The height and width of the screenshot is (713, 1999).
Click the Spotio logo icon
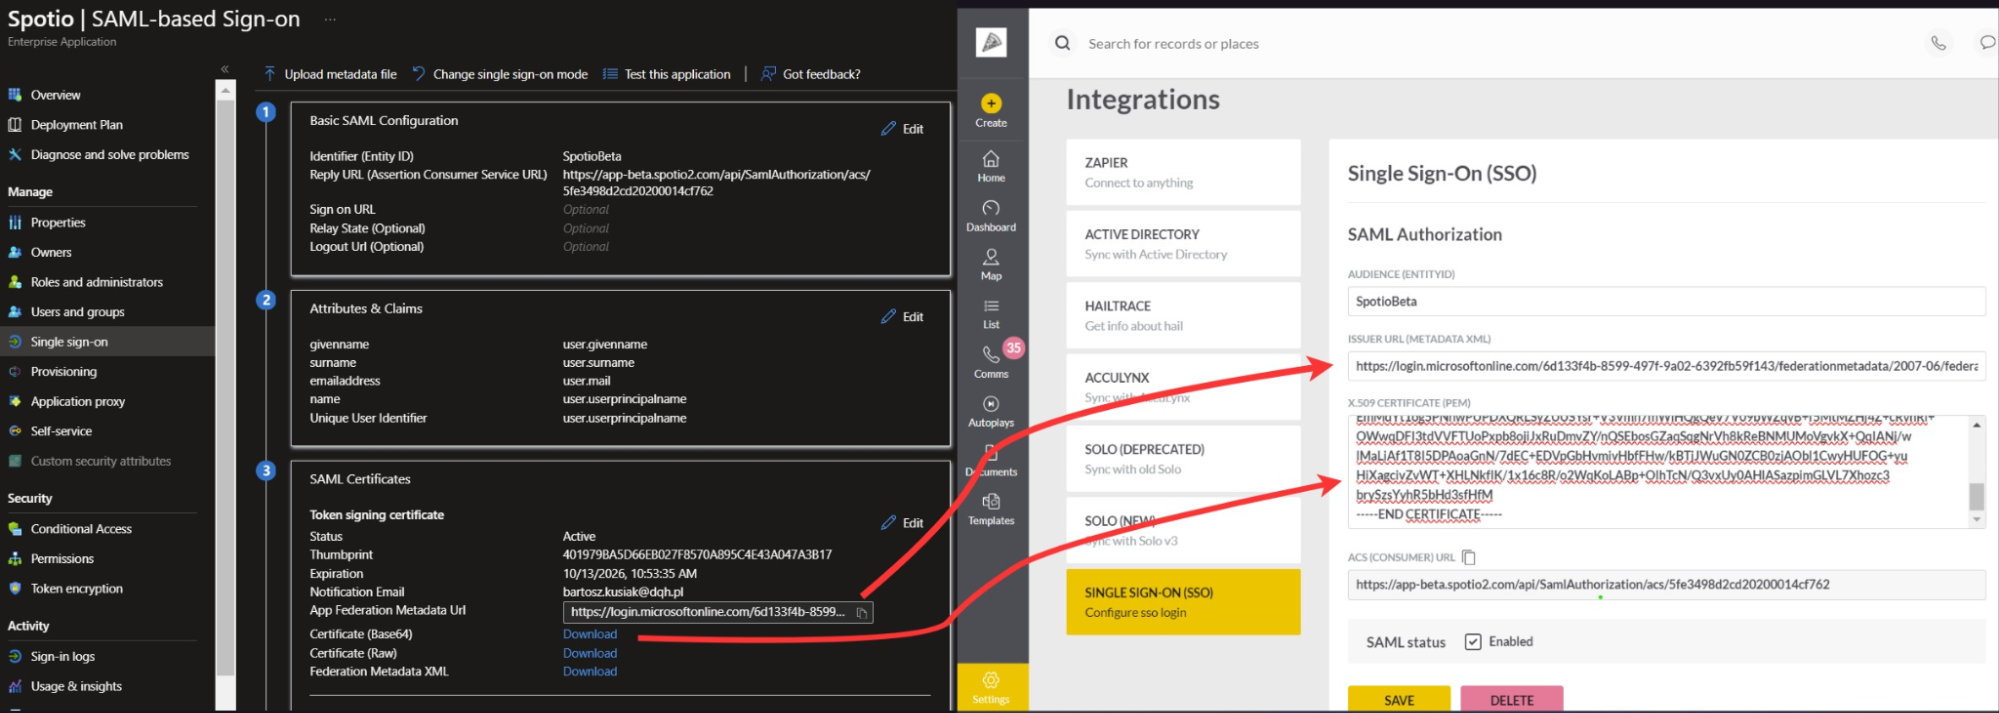click(991, 42)
